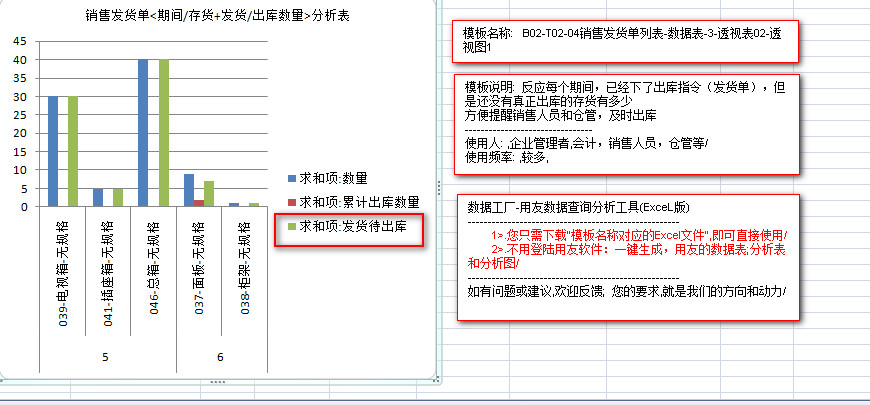Click the chart's right edge resize handle
The width and height of the screenshot is (870, 405).
pyautogui.click(x=436, y=187)
